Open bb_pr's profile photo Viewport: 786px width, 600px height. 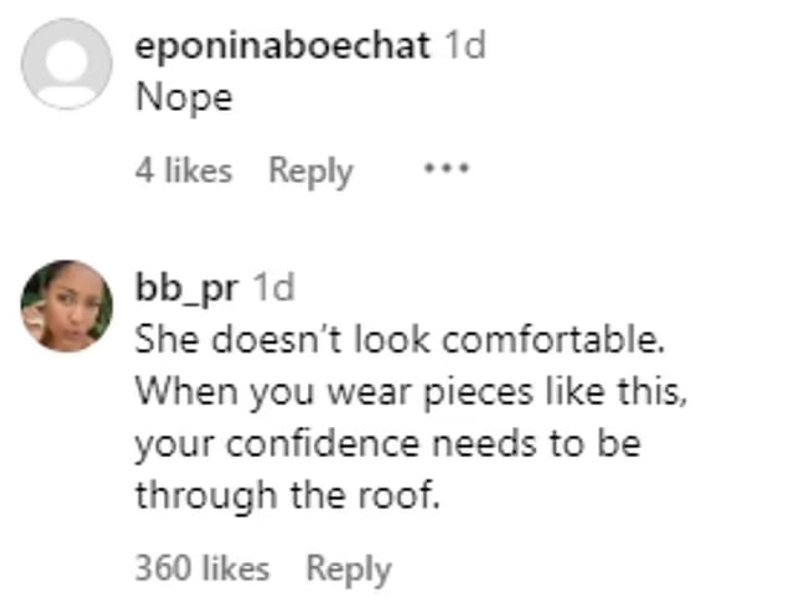[67, 306]
